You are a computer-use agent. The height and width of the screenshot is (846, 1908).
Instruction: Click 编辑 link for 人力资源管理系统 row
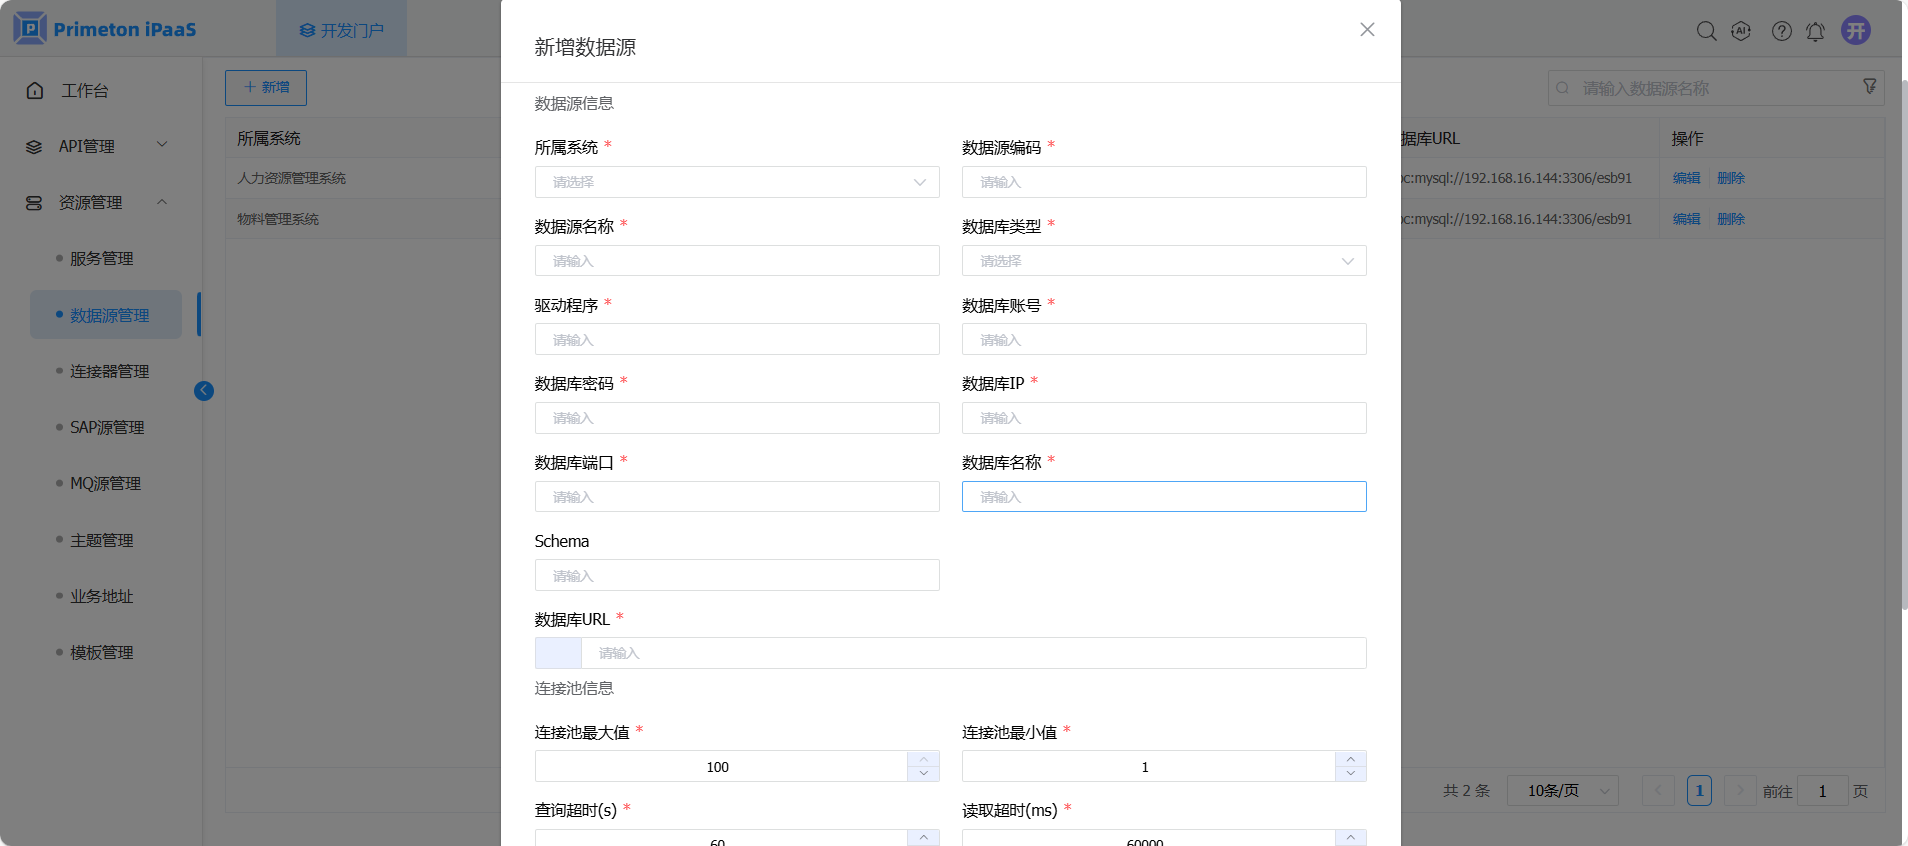tap(1686, 178)
